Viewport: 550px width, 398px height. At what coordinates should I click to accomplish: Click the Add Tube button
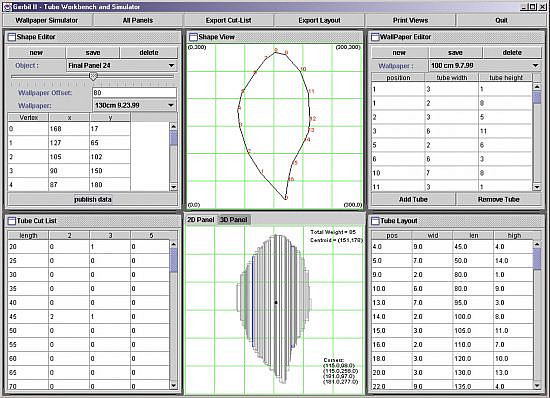(x=413, y=199)
